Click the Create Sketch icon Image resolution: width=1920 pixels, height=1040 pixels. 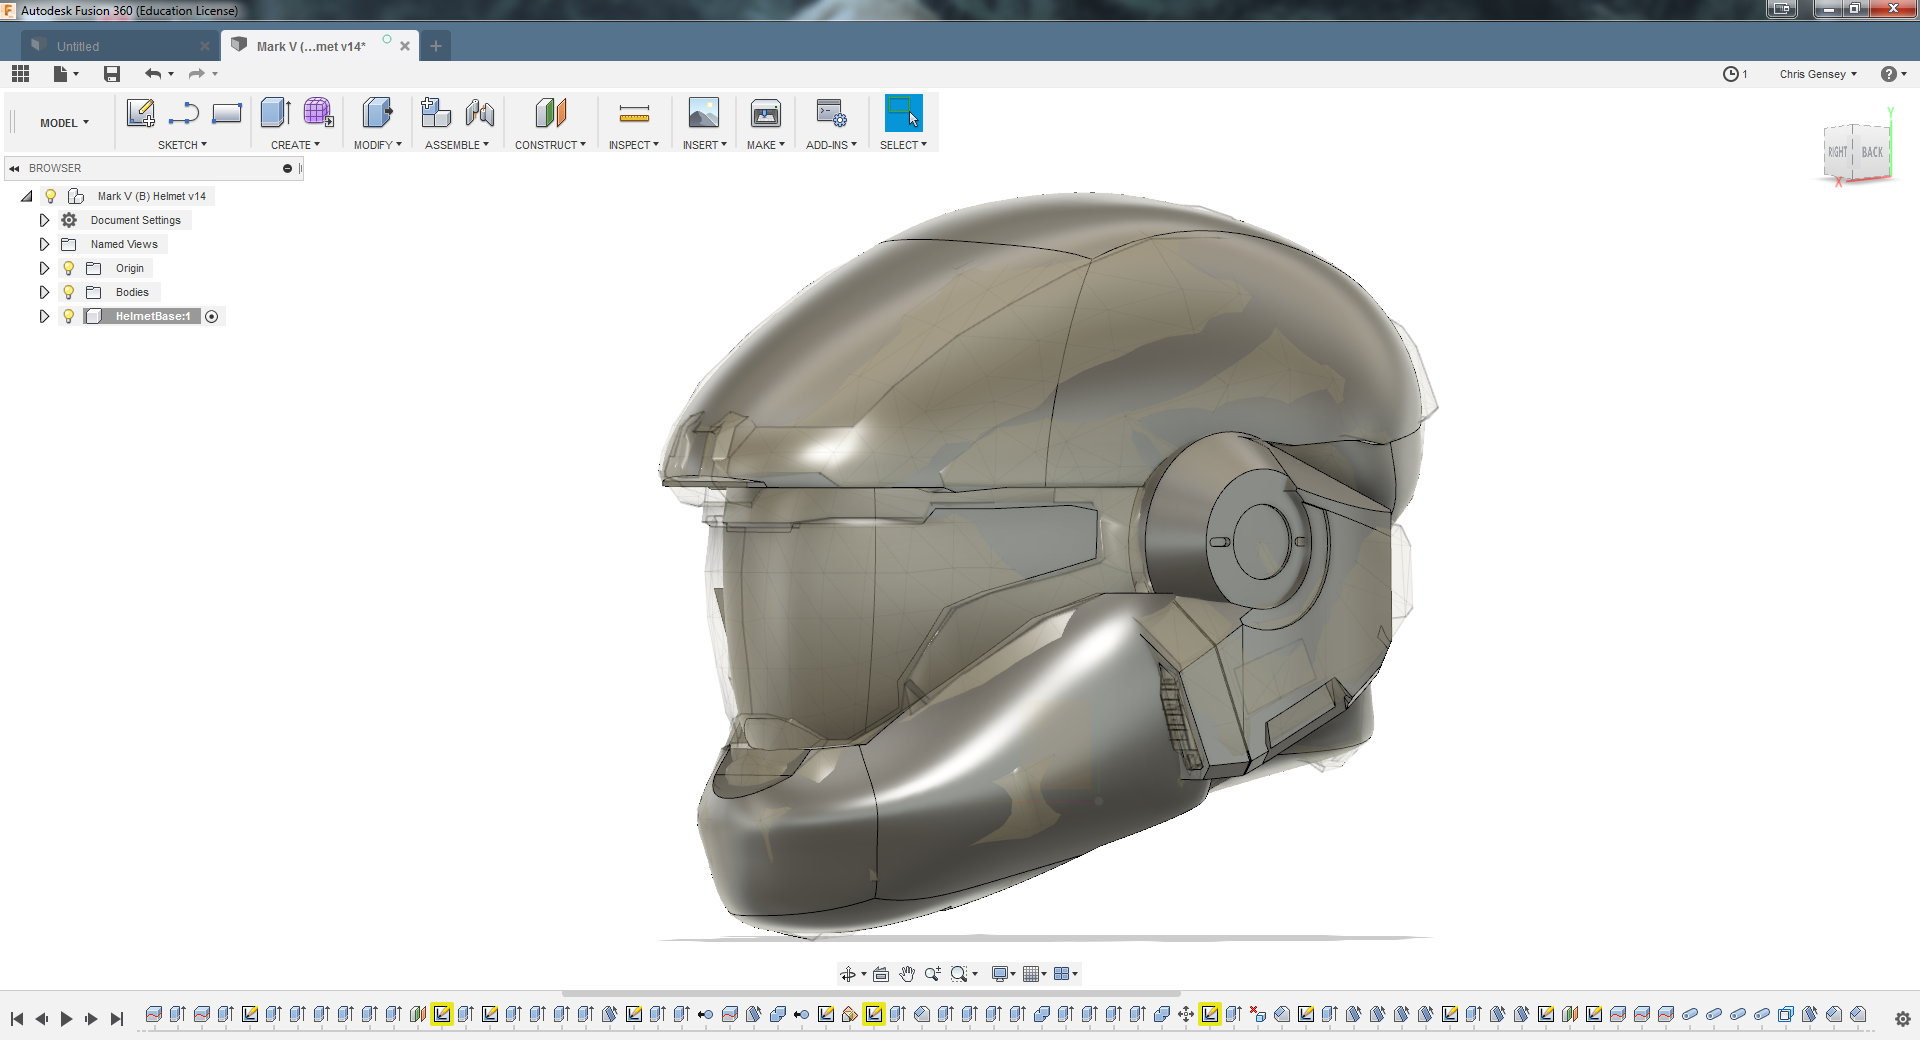[x=140, y=113]
